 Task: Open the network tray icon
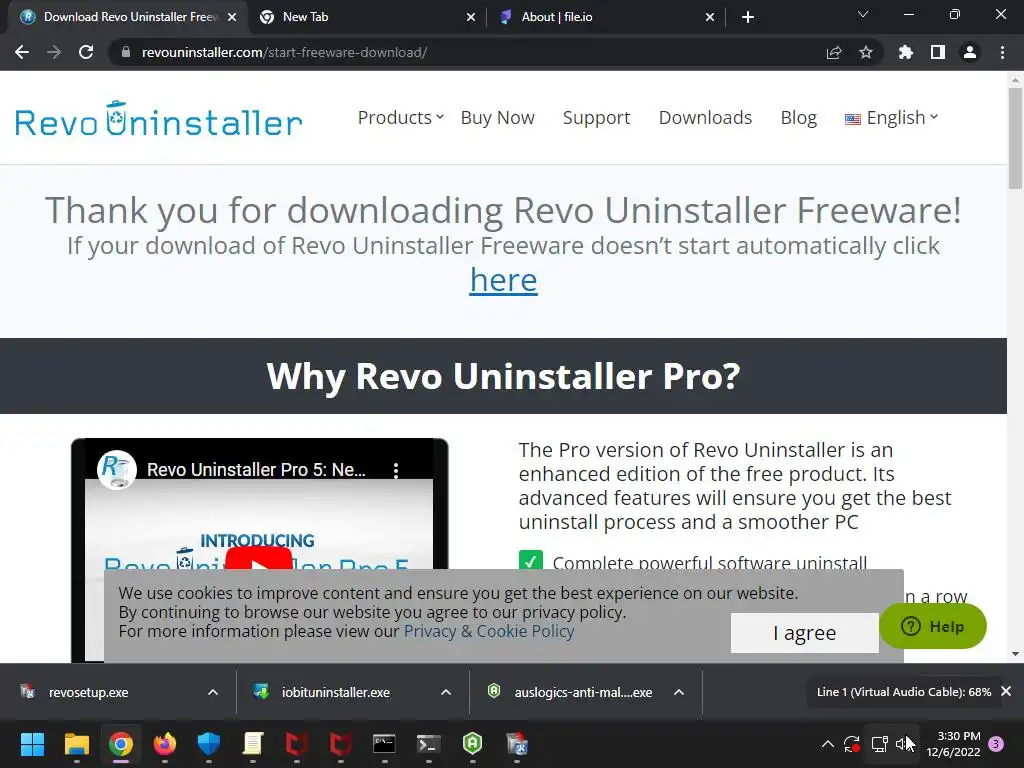coord(879,744)
